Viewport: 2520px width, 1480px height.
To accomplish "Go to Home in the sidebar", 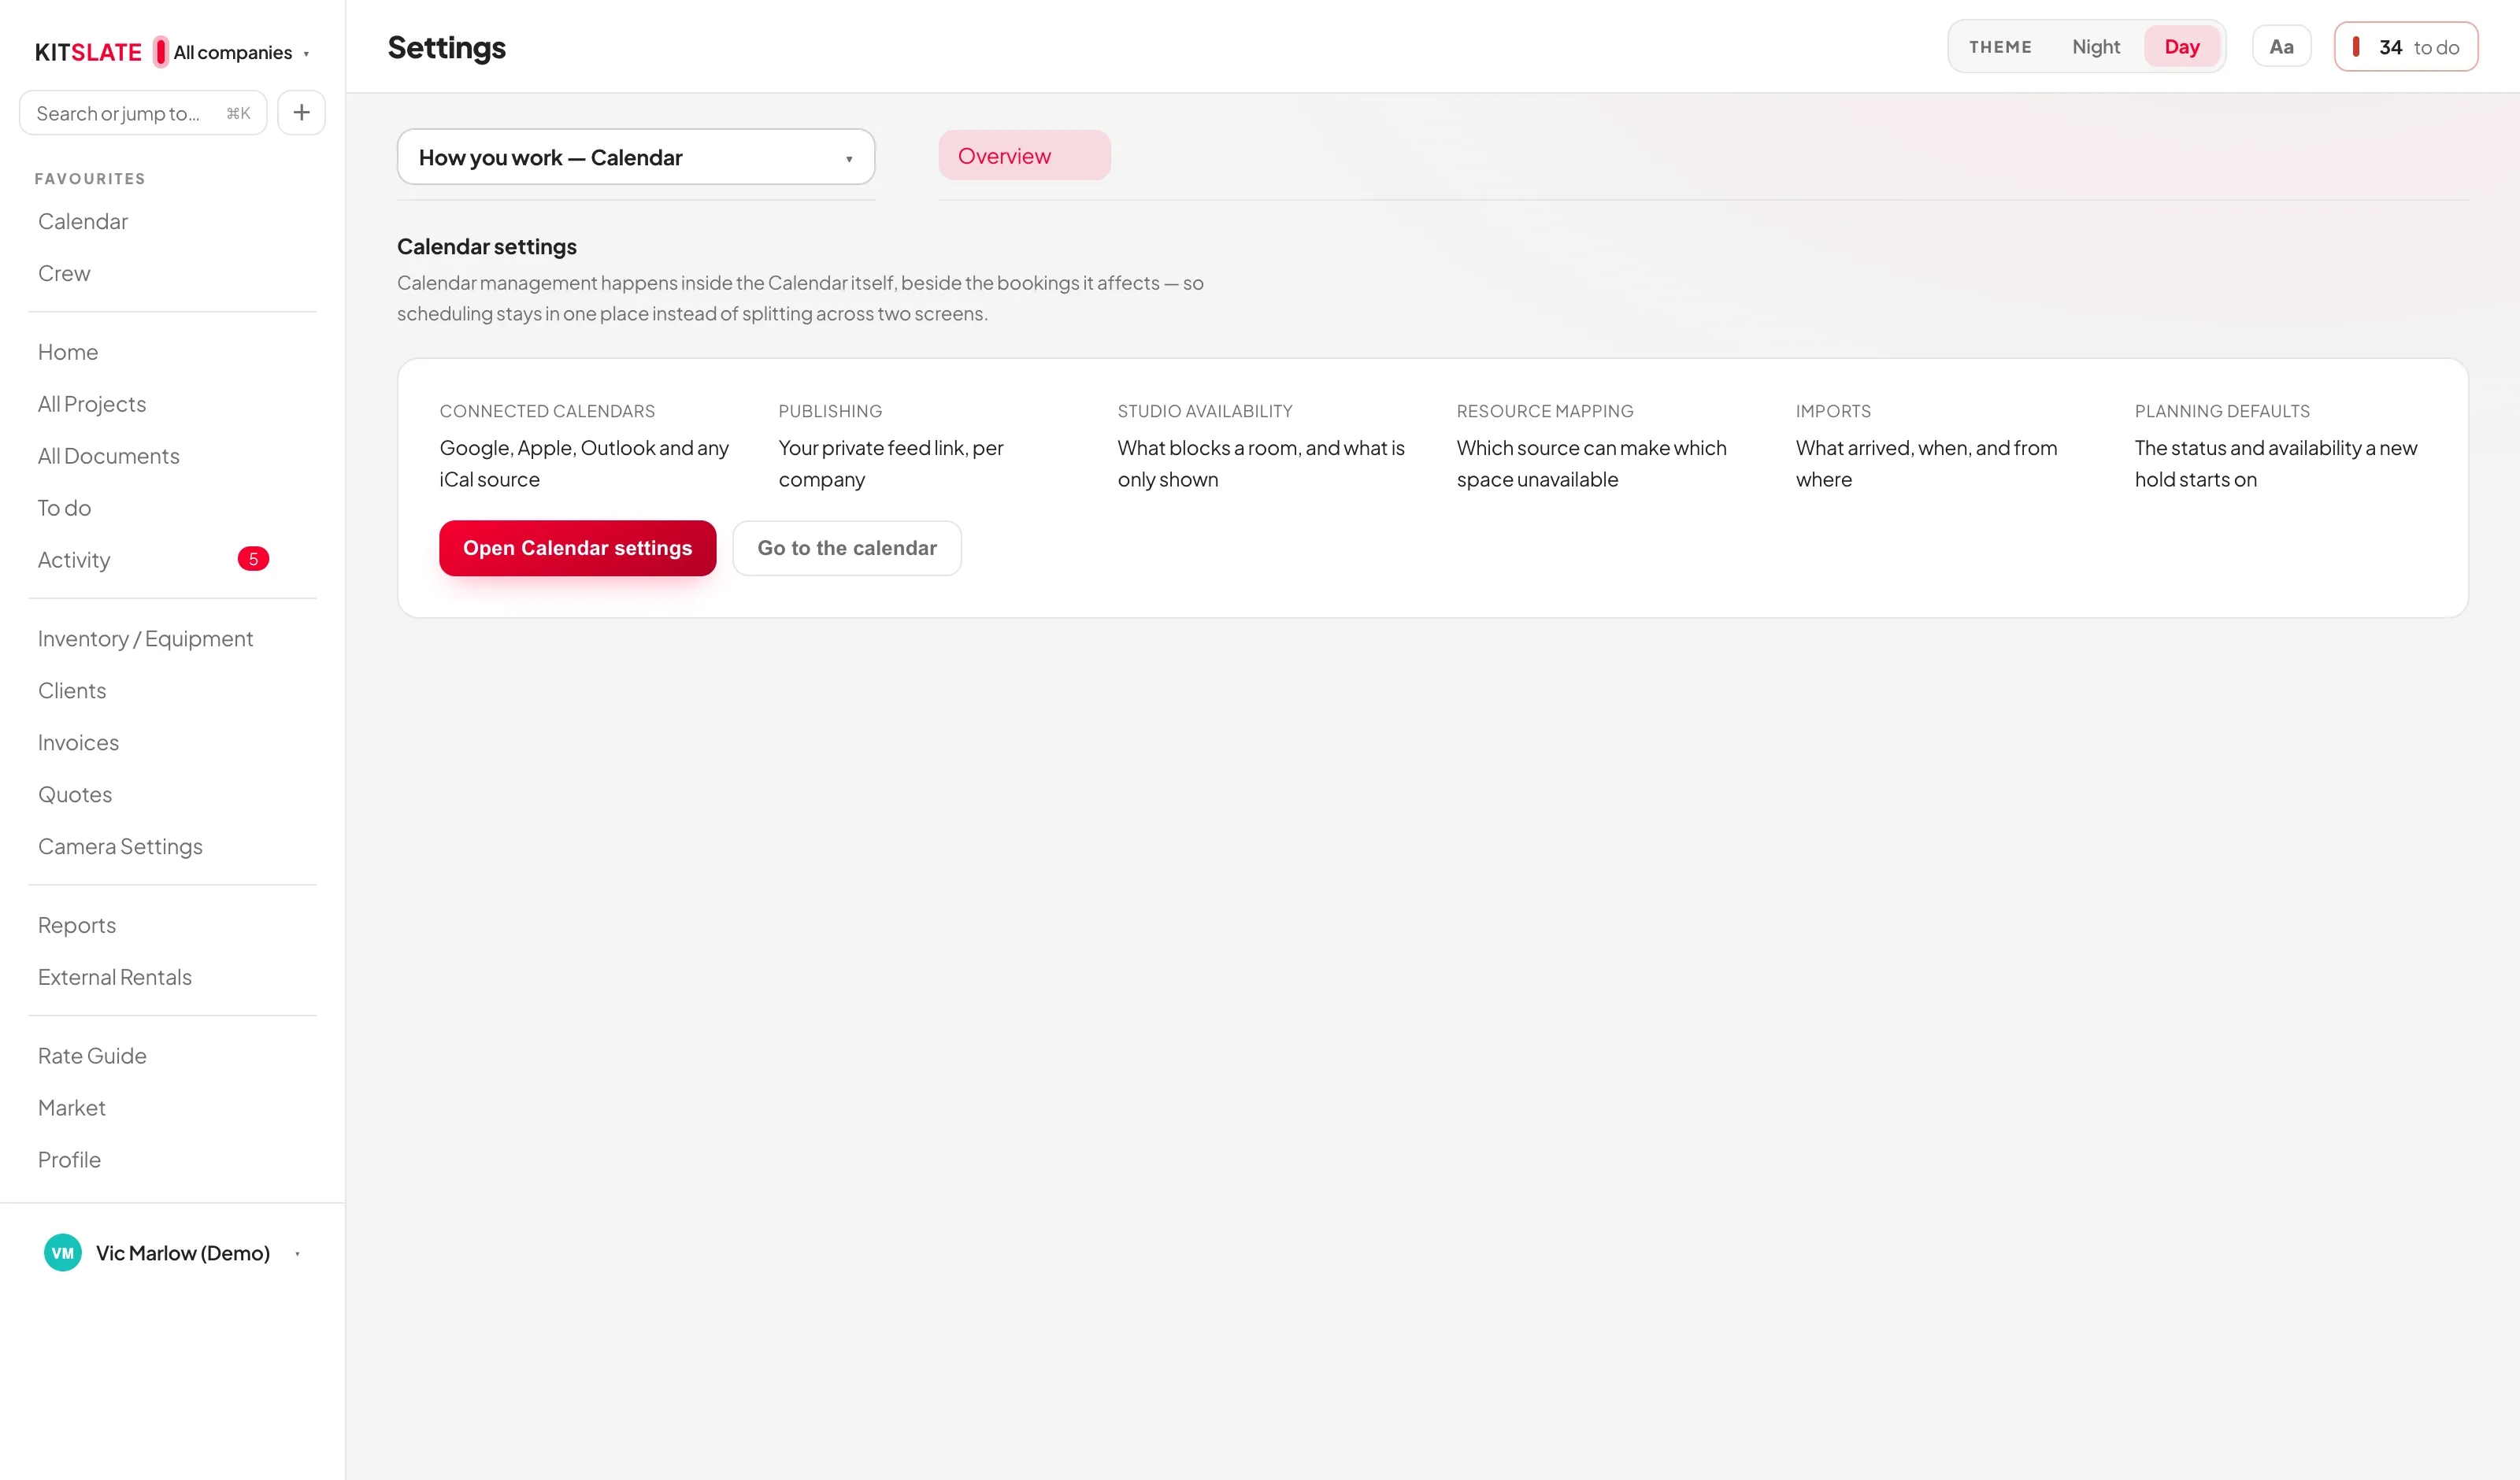I will click(x=68, y=352).
